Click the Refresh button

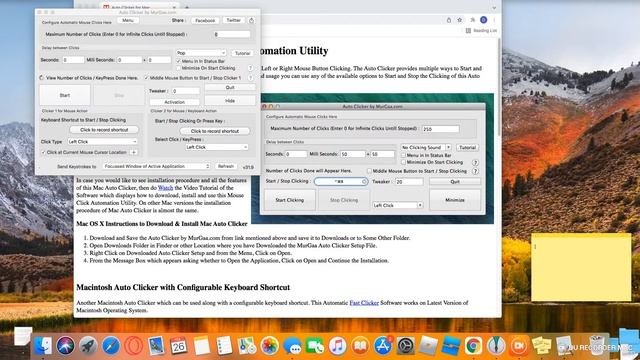click(226, 166)
